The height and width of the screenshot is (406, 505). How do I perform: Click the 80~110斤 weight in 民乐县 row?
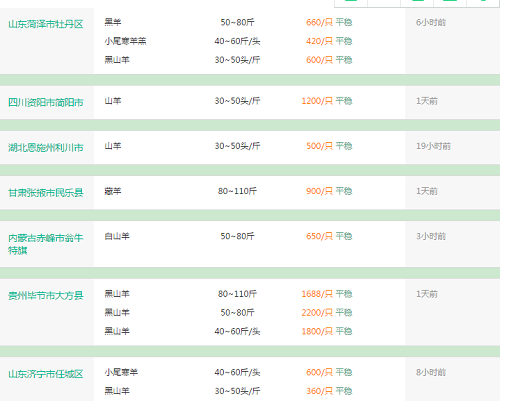(237, 191)
